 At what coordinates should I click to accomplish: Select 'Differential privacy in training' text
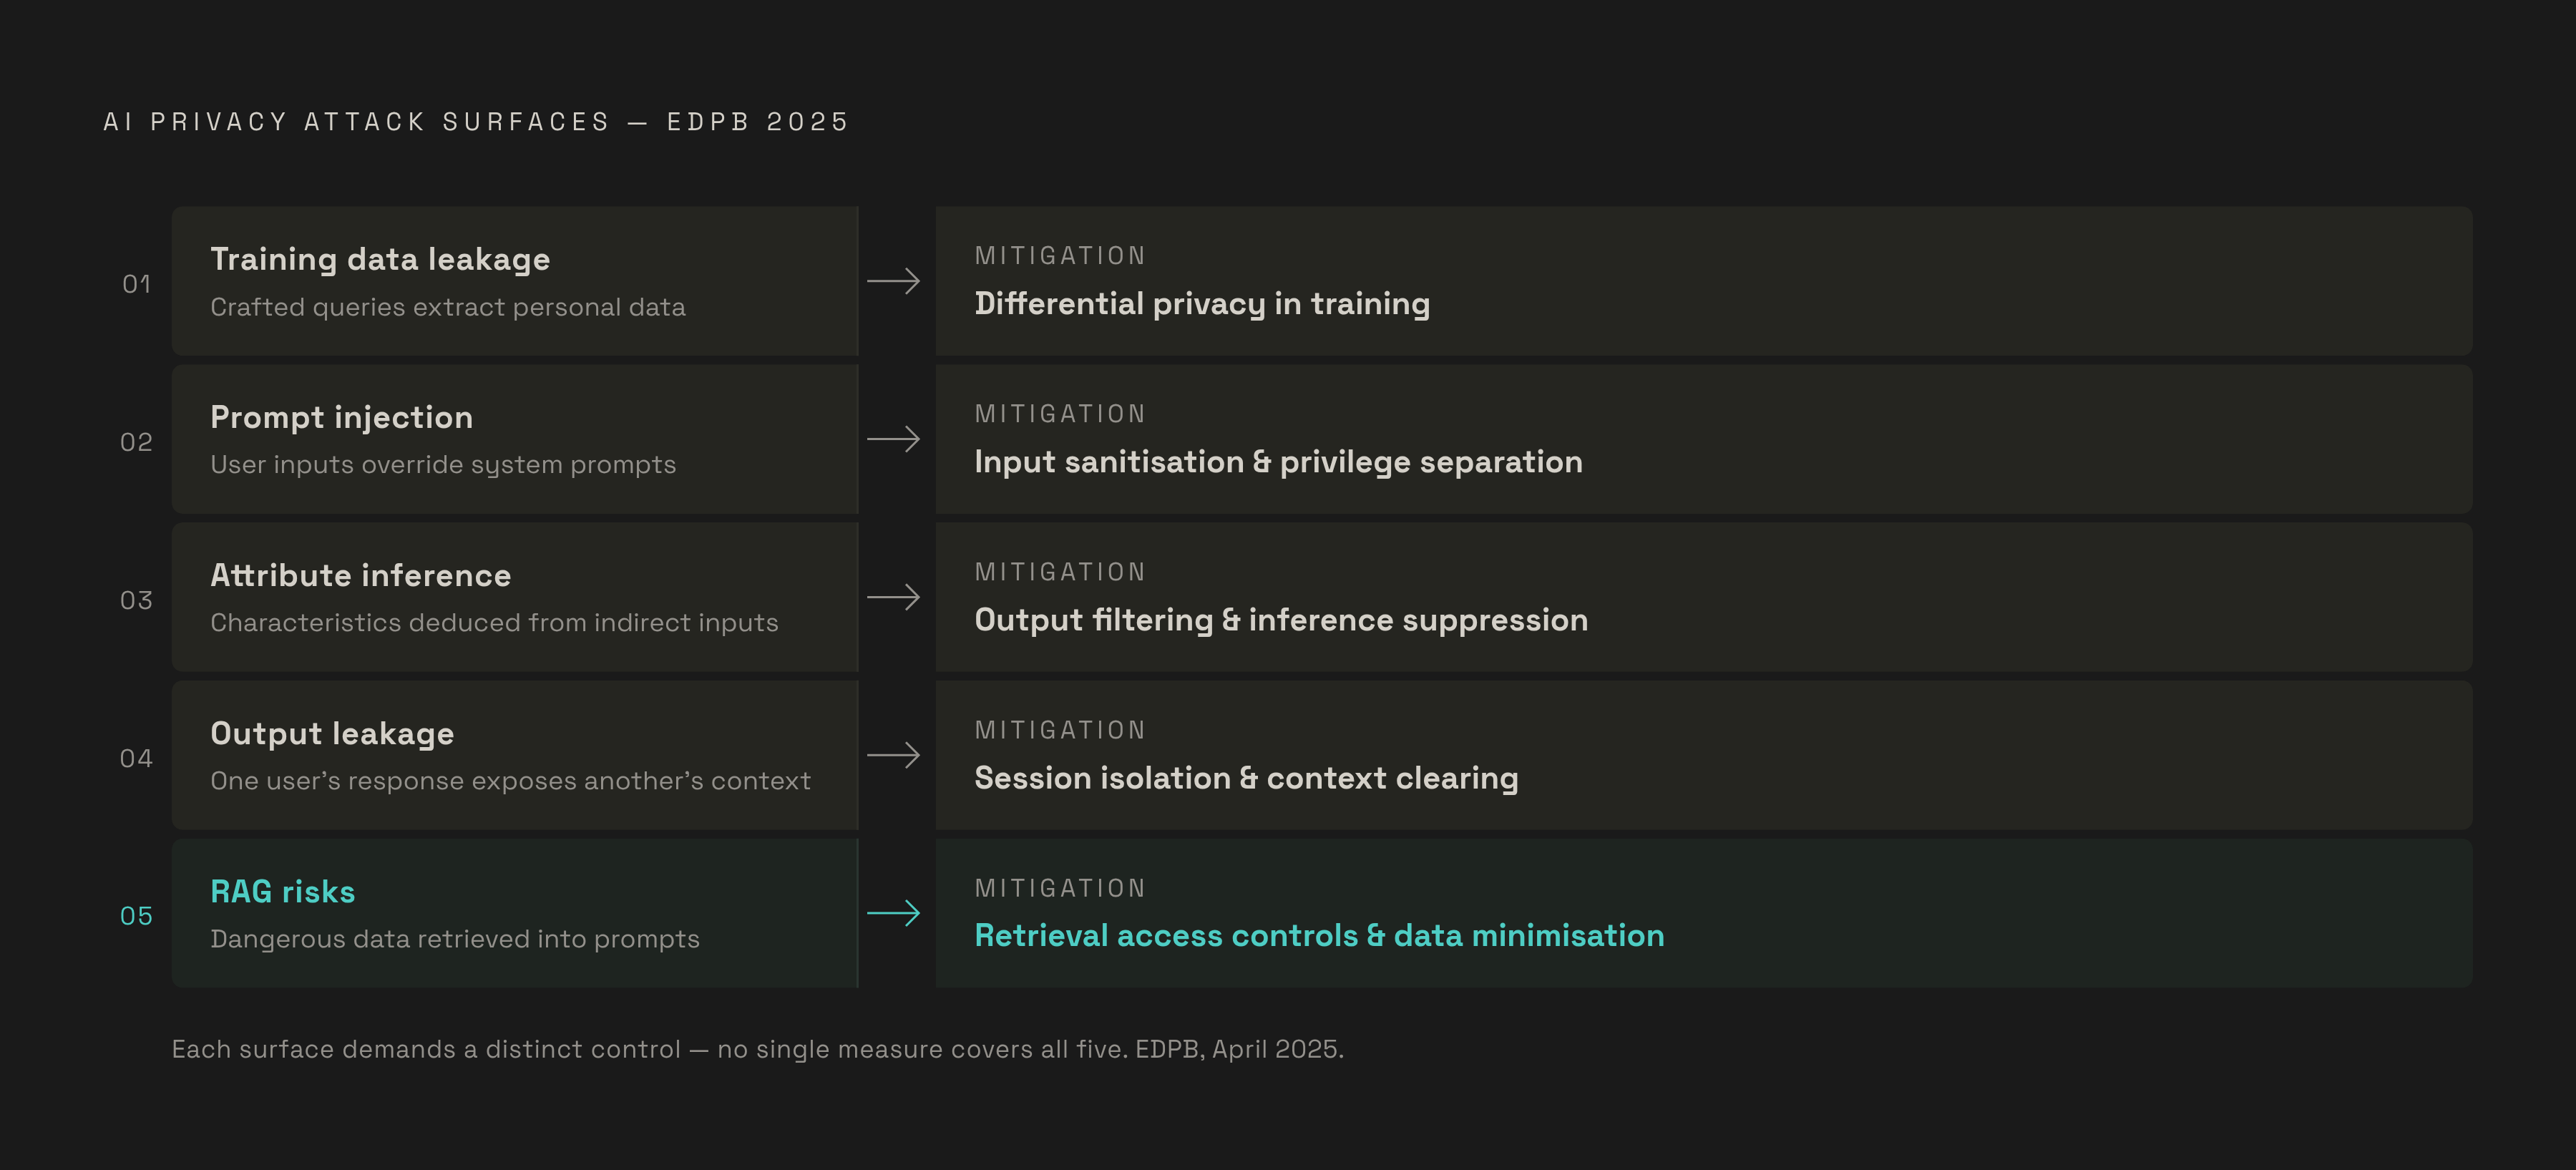coord(1202,304)
